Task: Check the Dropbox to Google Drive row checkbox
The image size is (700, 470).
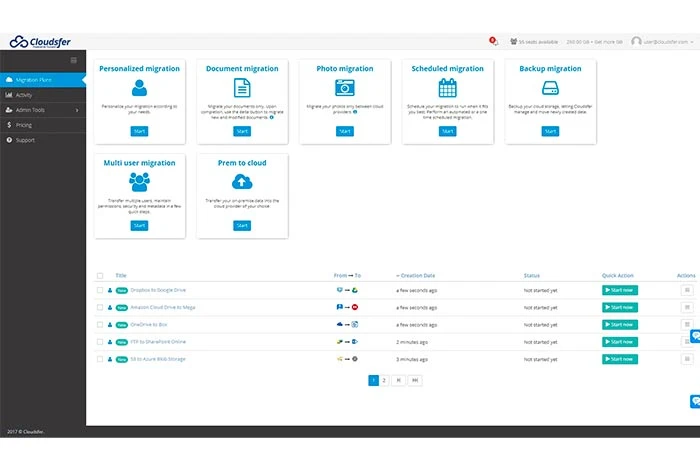Action: click(x=100, y=290)
